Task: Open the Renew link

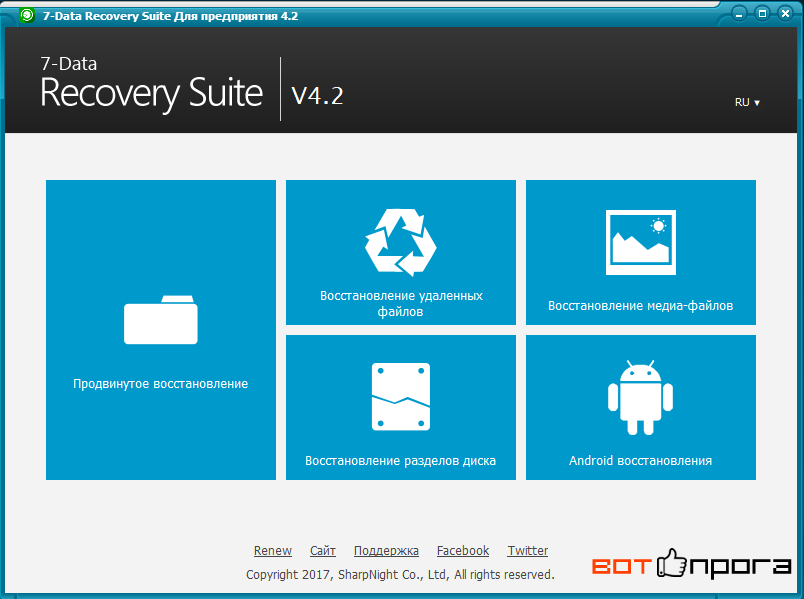Action: [273, 551]
